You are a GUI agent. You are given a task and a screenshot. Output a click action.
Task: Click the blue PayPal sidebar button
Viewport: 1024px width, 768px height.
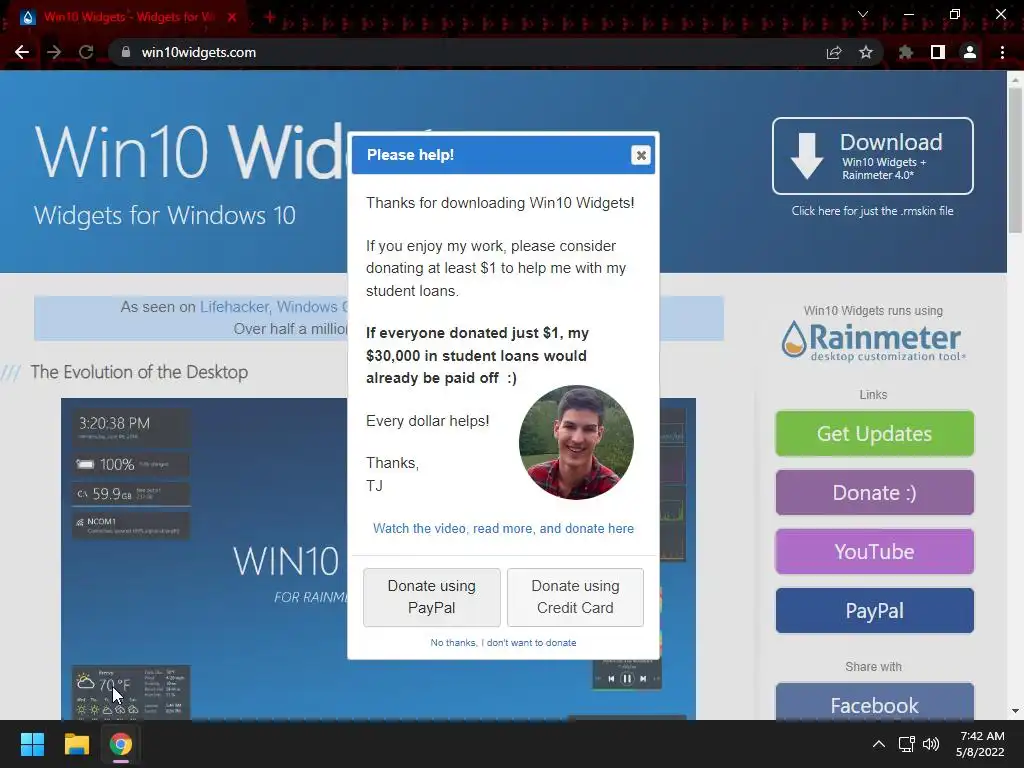874,611
